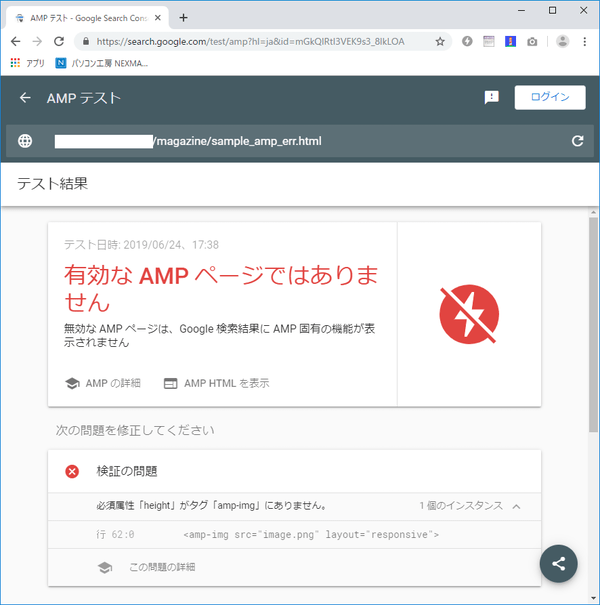Image resolution: width=600 pixels, height=605 pixels.
Task: Click the scrollbar up arrow
Action: (593, 212)
